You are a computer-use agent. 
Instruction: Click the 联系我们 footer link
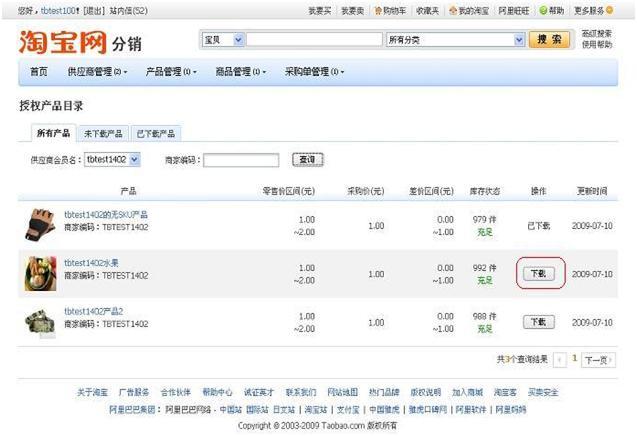coord(301,392)
